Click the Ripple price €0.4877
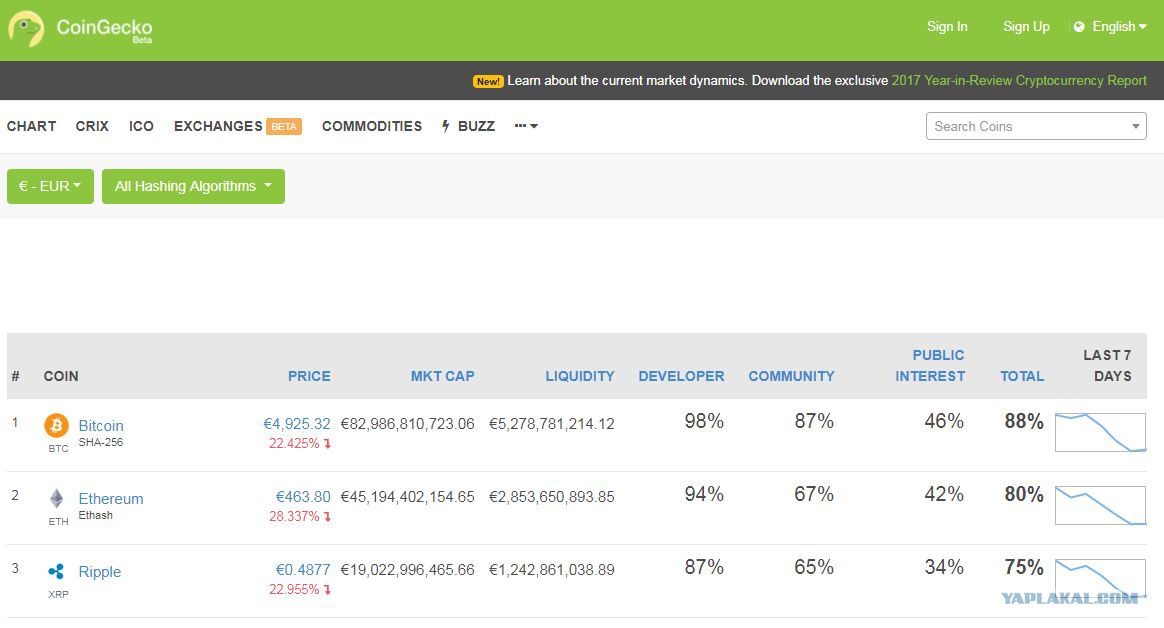The width and height of the screenshot is (1164, 628). pyautogui.click(x=303, y=569)
